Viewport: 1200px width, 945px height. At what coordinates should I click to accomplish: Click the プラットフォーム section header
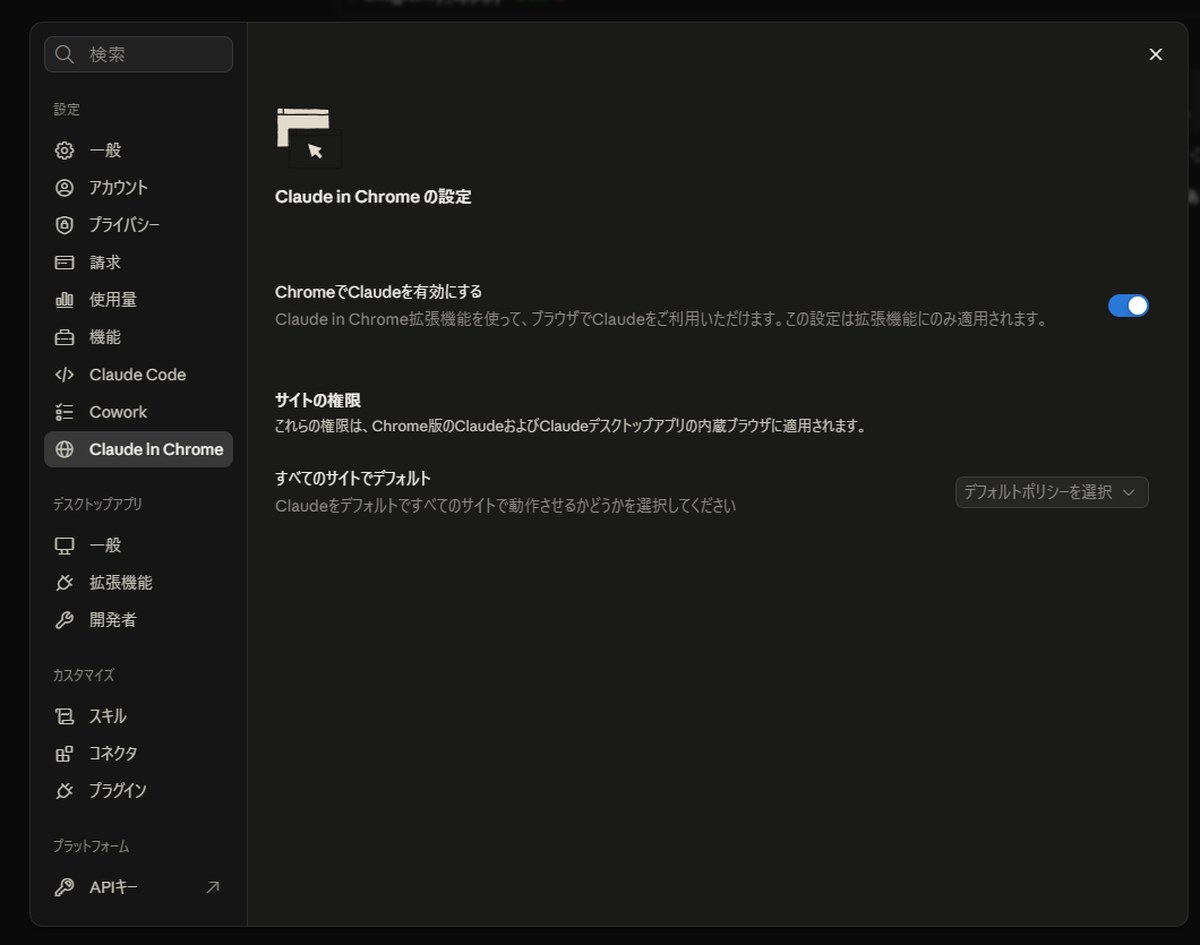point(91,846)
